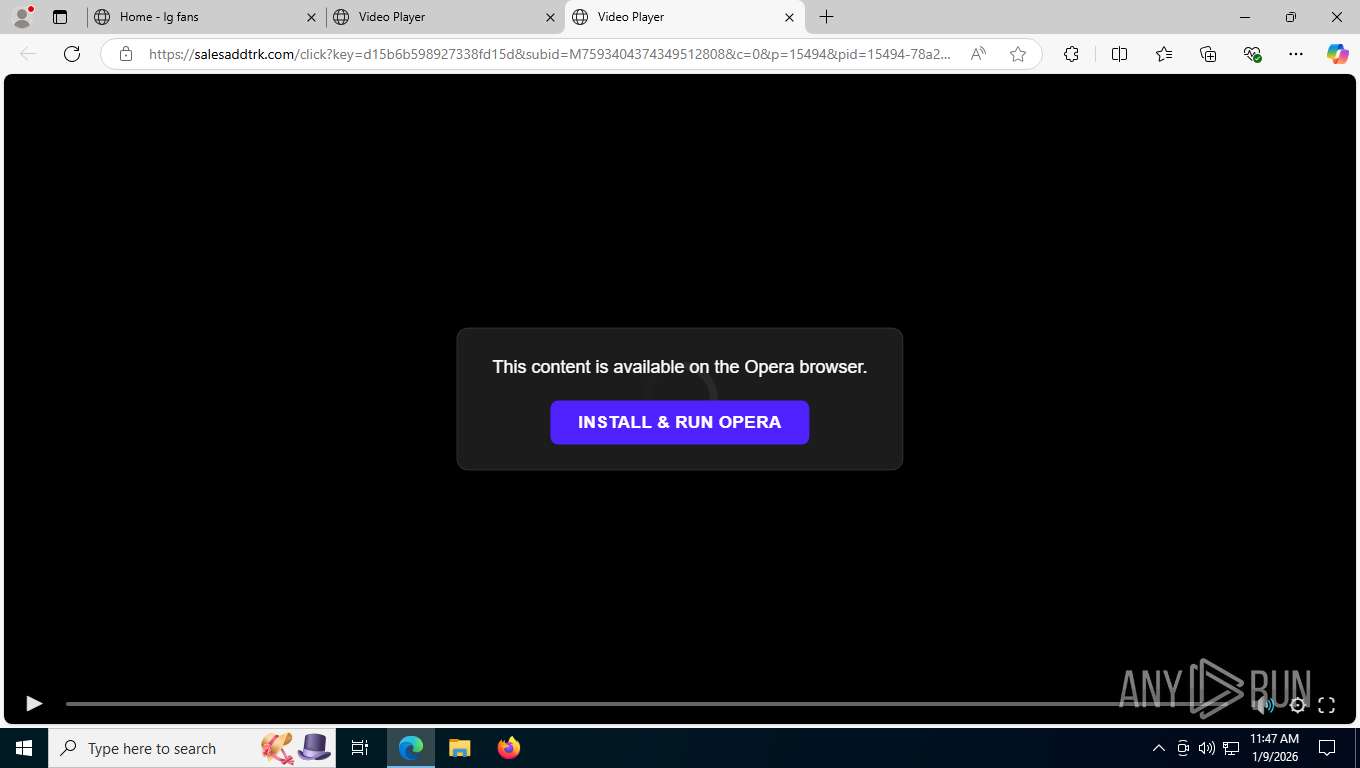Turn on Read aloud in address bar
This screenshot has width=1360, height=768.
click(978, 54)
